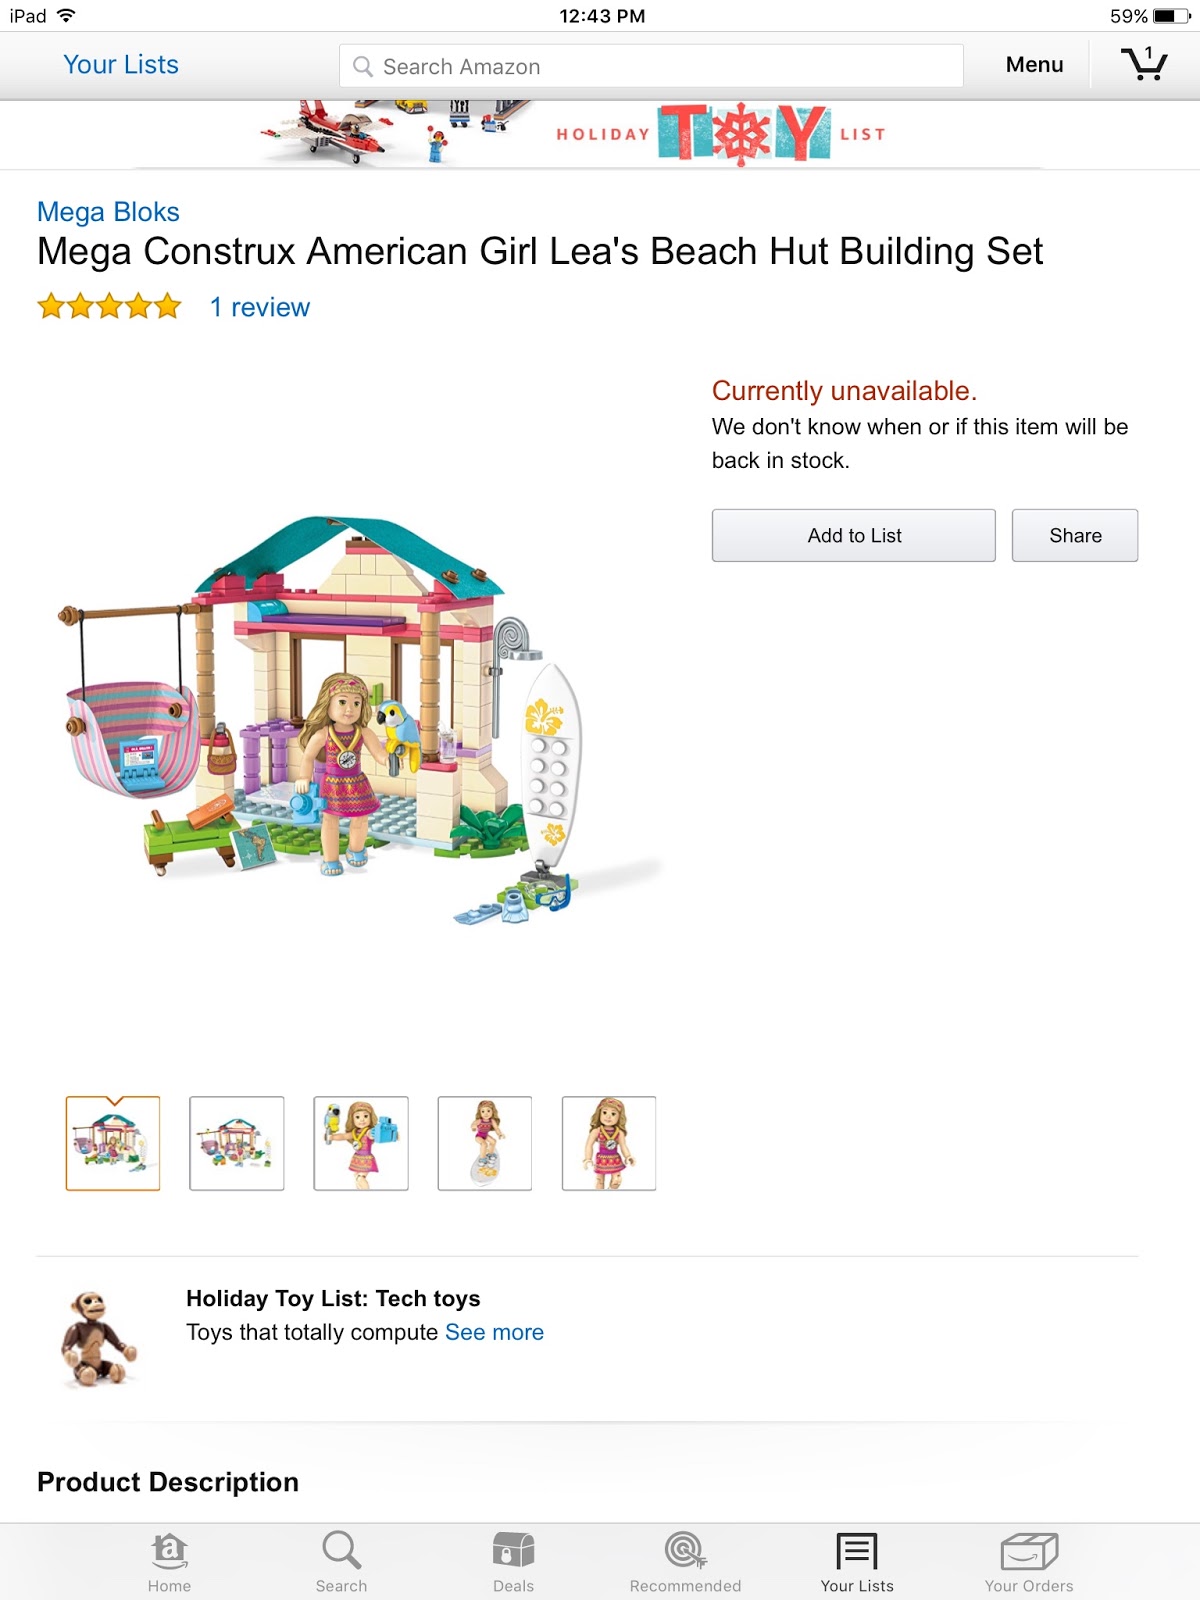1200x1600 pixels.
Task: Click the magnifier in search bar
Action: pos(363,67)
